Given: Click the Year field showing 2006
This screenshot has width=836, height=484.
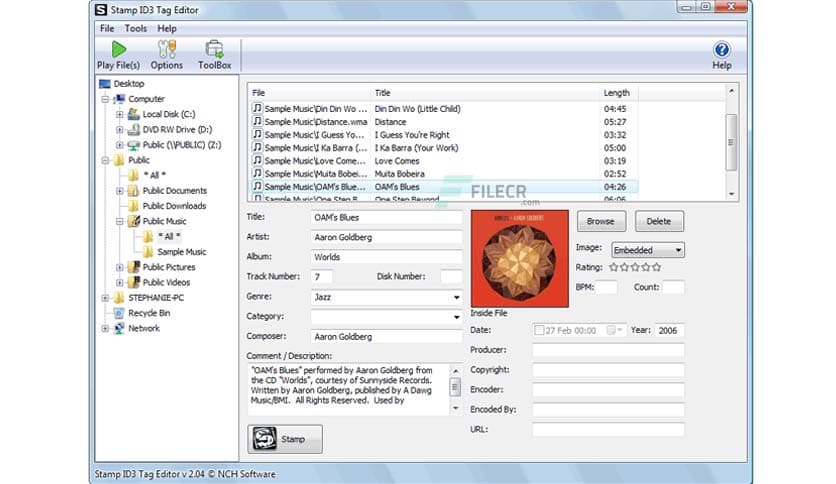Looking at the screenshot, I should point(669,330).
